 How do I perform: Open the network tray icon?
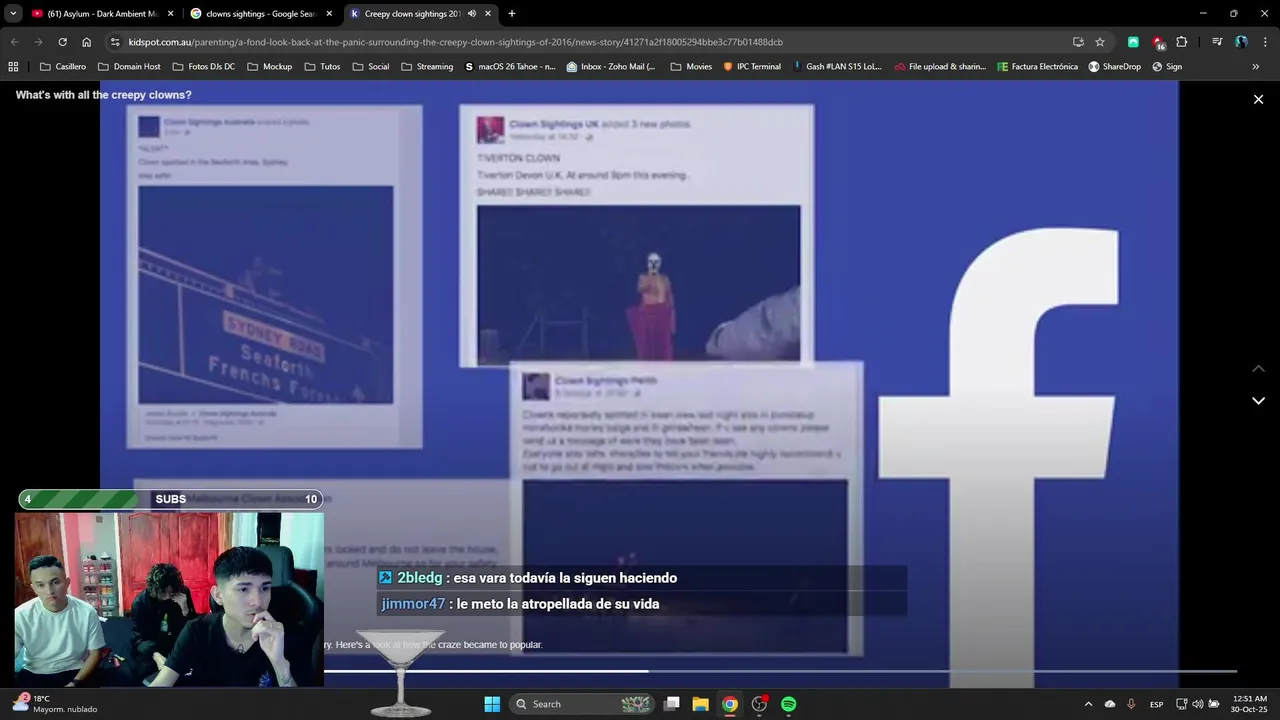click(1181, 704)
